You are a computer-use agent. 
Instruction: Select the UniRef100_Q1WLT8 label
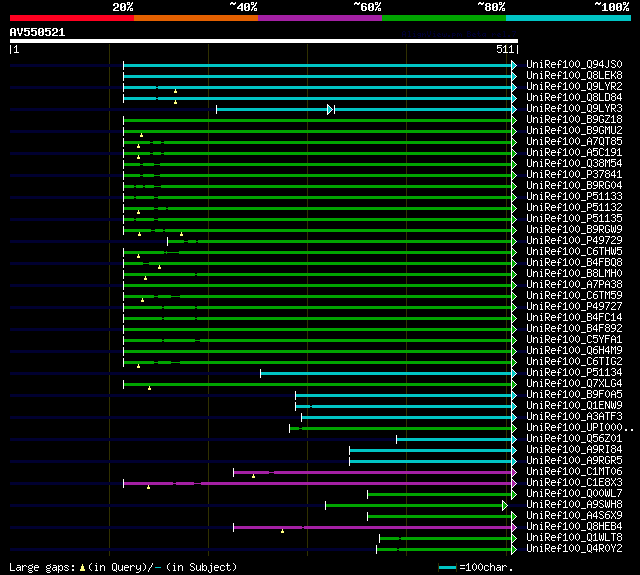(x=574, y=538)
